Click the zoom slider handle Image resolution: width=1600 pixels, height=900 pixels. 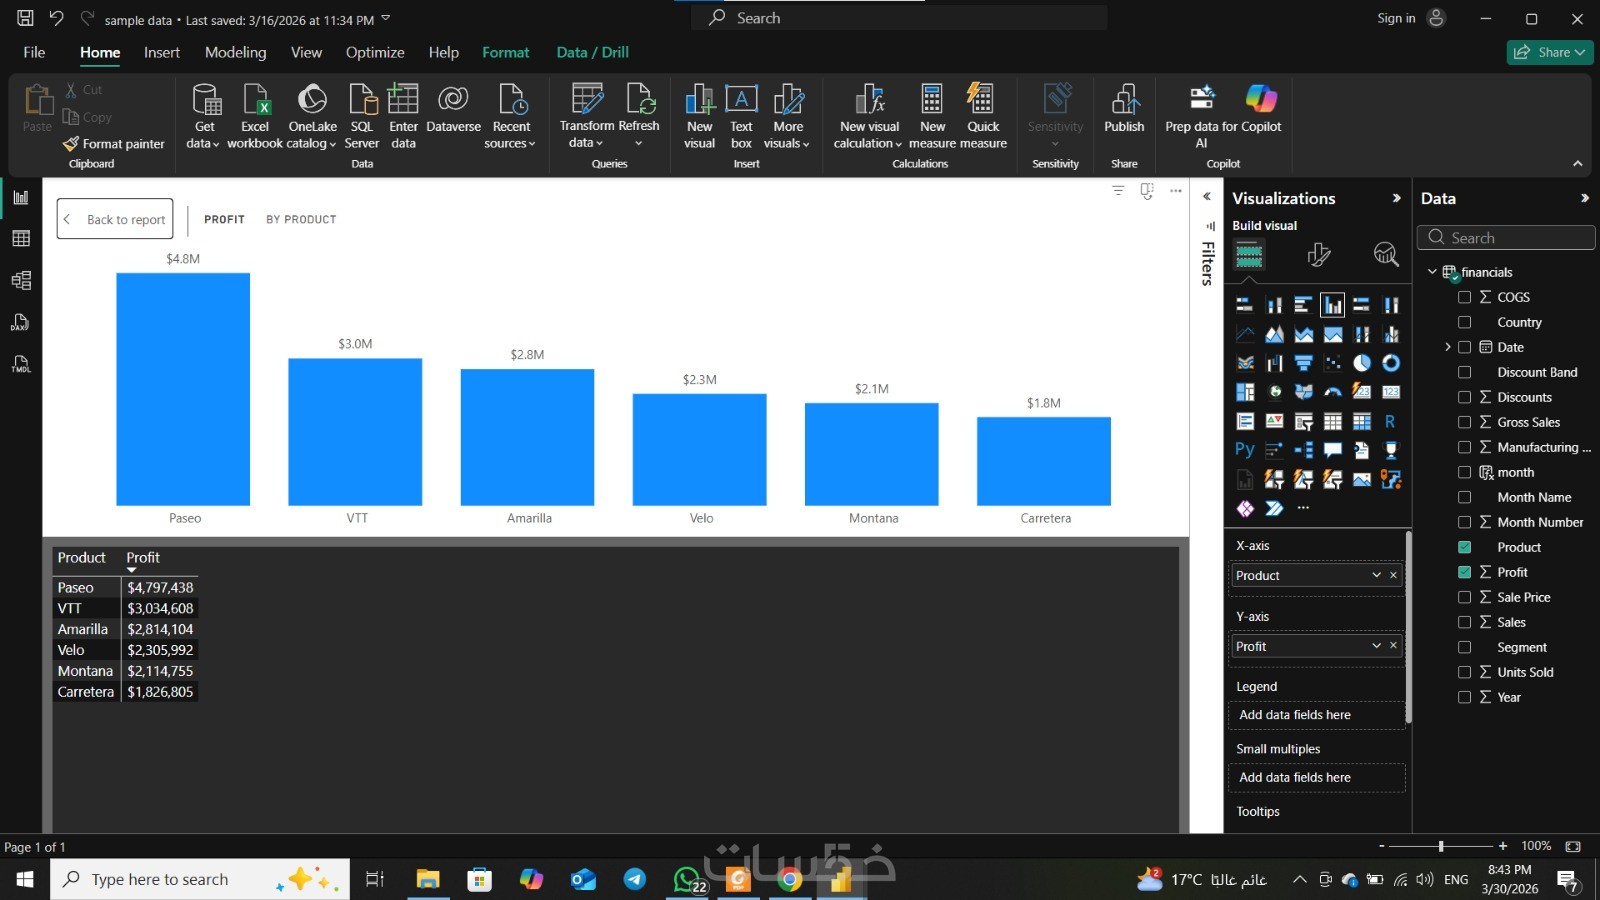(x=1441, y=846)
